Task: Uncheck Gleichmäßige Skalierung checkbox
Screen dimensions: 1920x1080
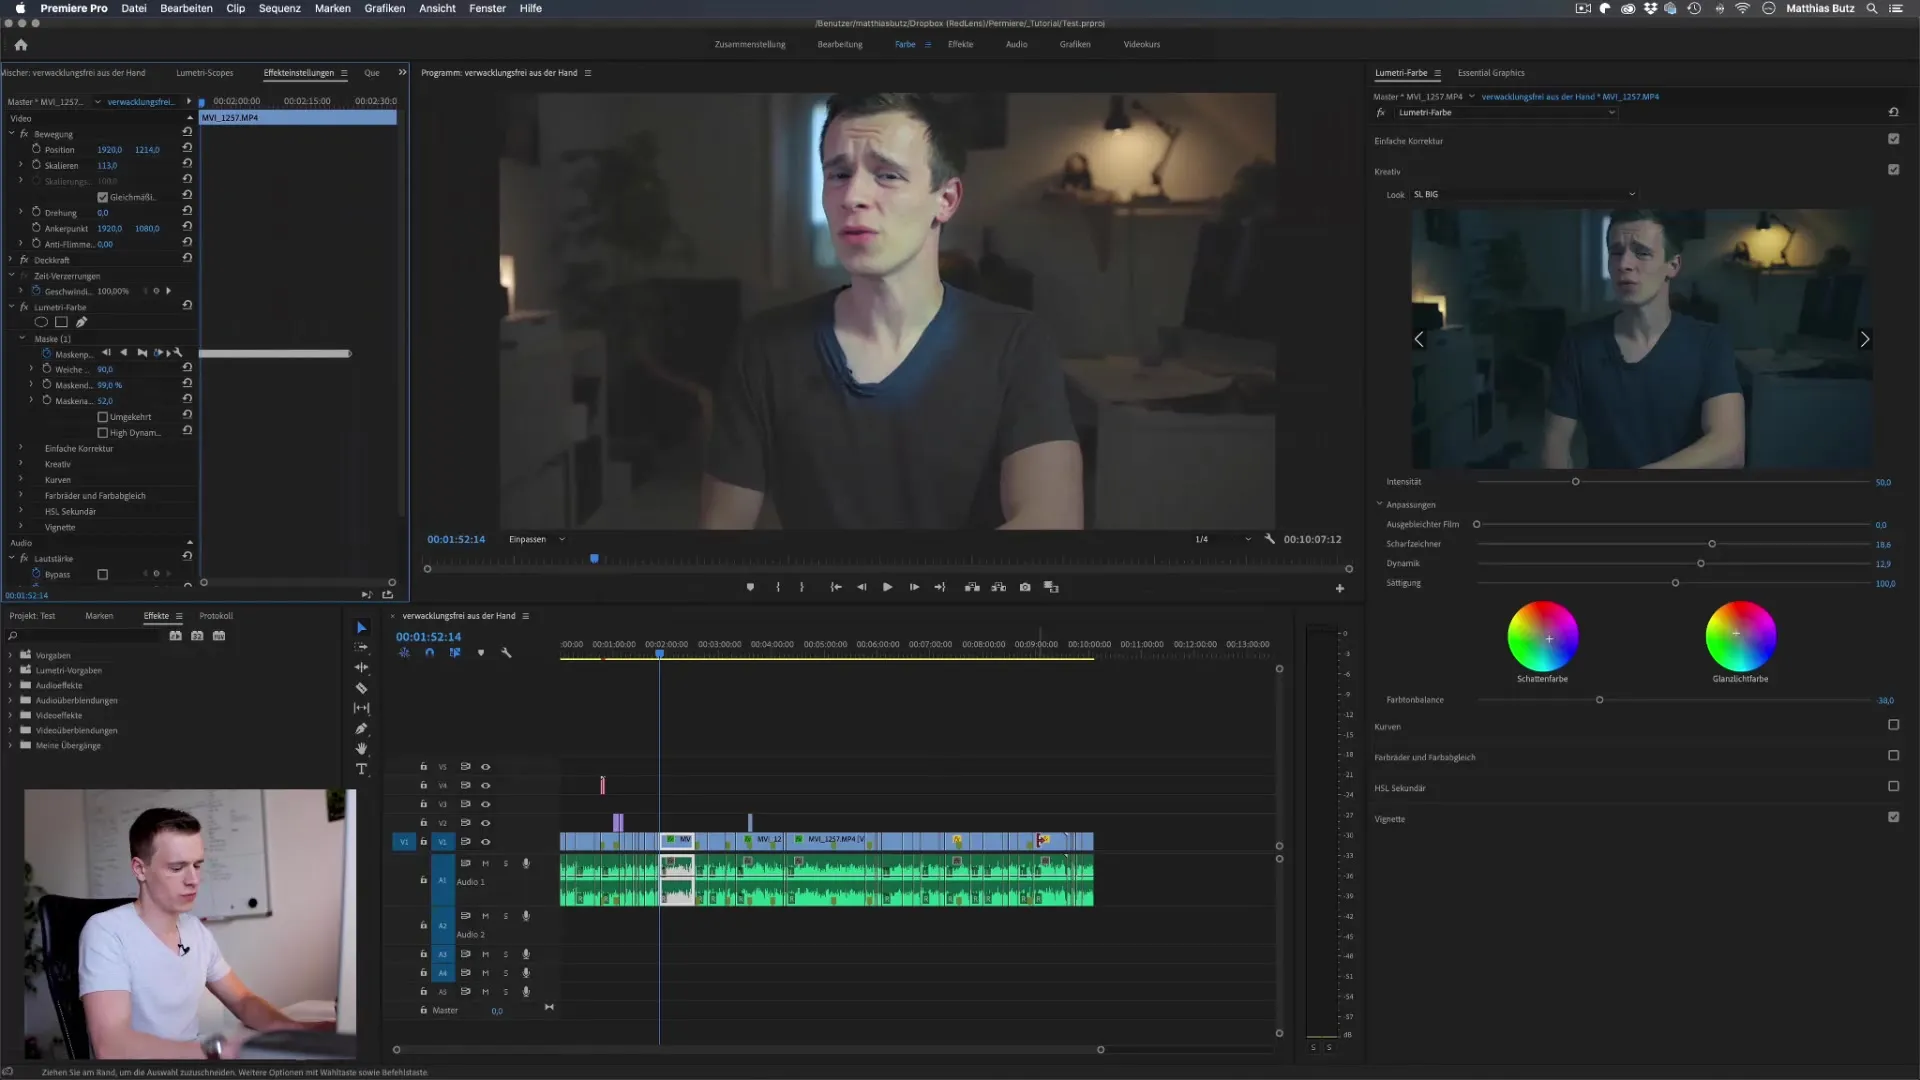Action: pos(102,197)
